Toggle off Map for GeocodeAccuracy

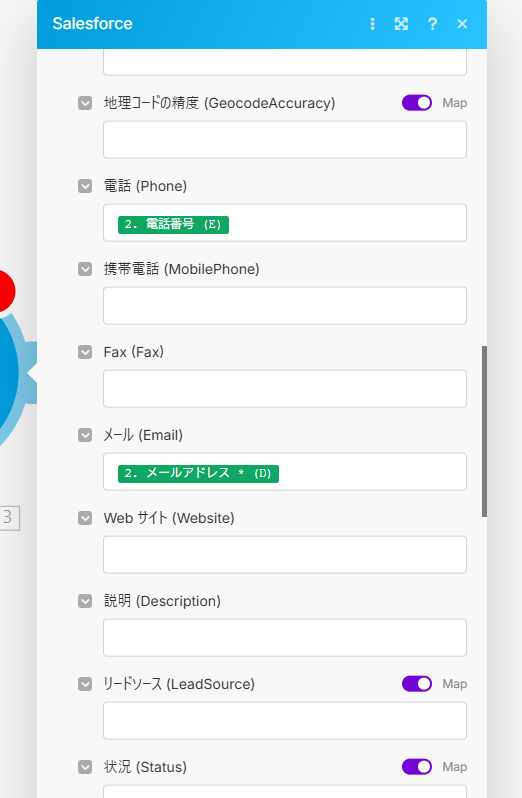pos(417,103)
